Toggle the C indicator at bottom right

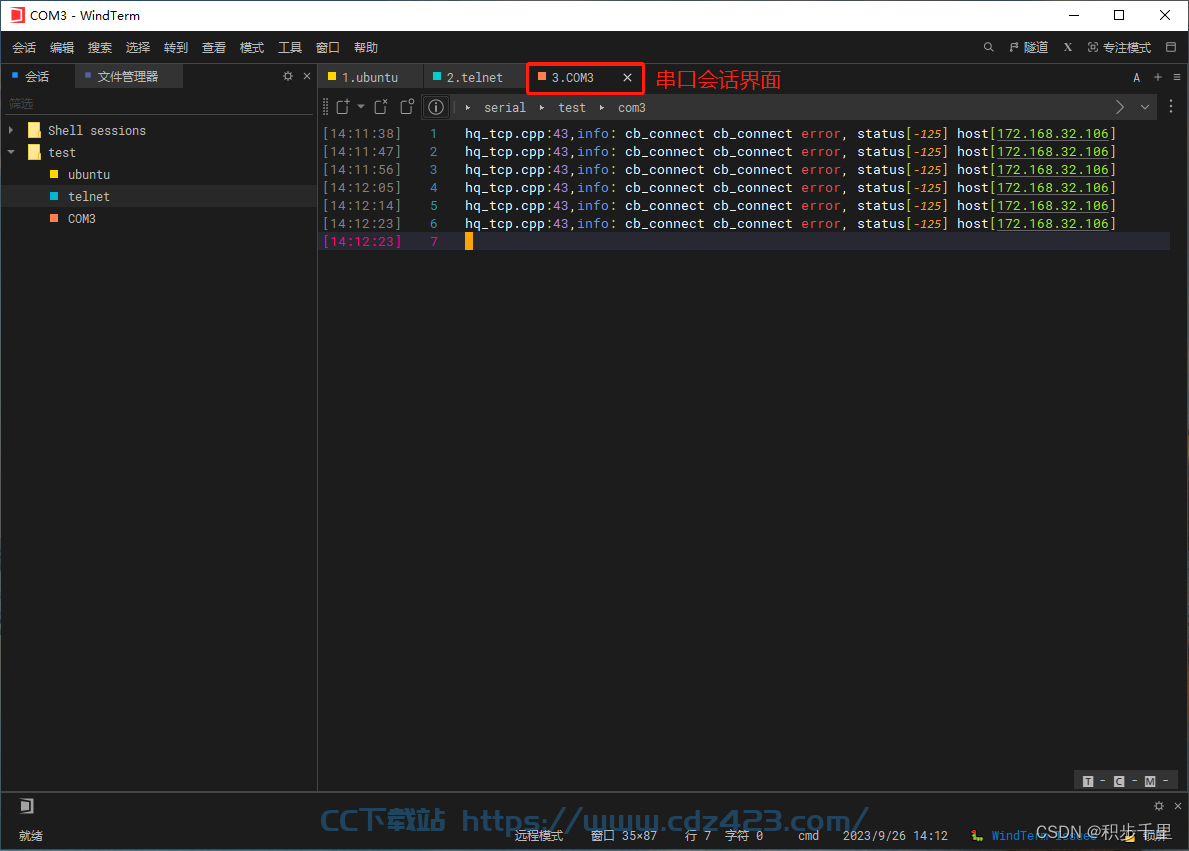tap(1119, 781)
